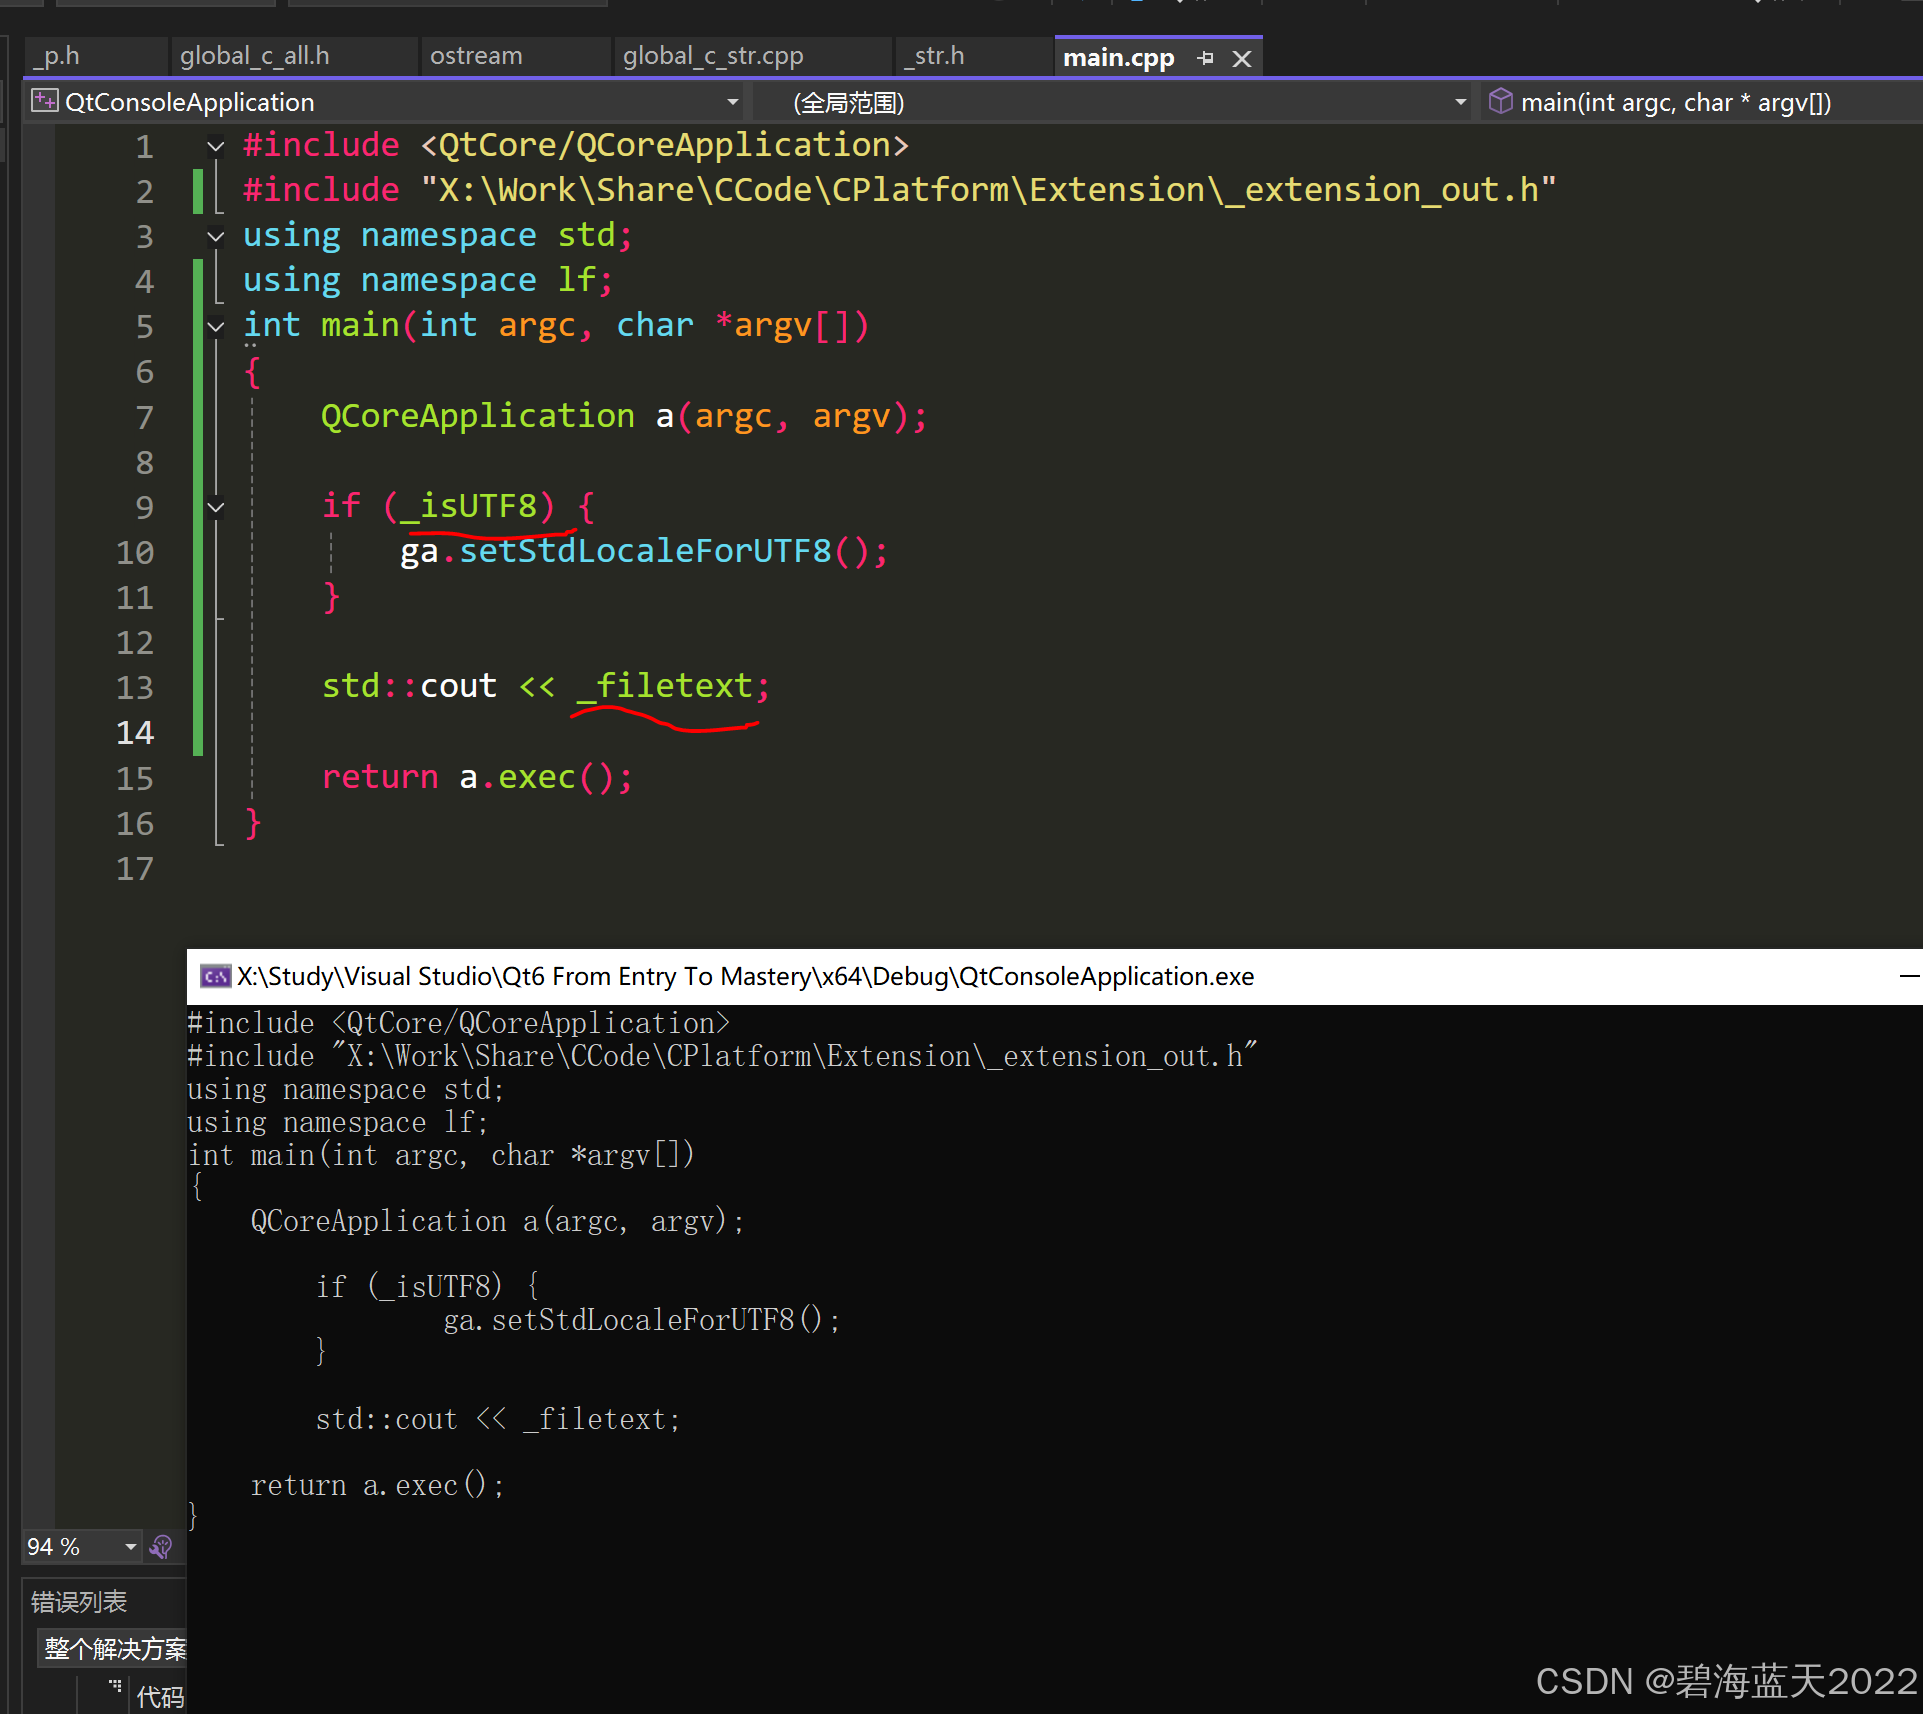Close the main.cpp editor tab
The height and width of the screenshot is (1714, 1923).
pyautogui.click(x=1242, y=59)
